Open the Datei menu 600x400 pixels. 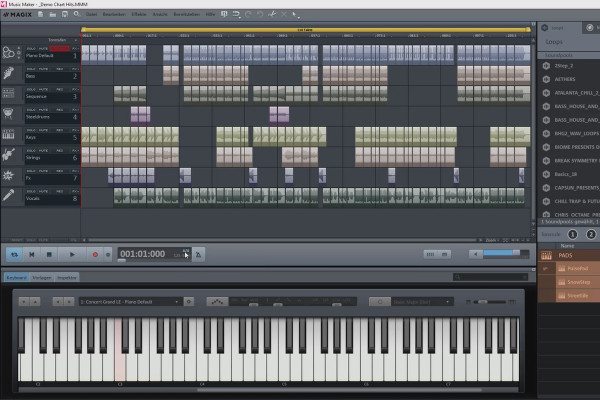tap(91, 14)
